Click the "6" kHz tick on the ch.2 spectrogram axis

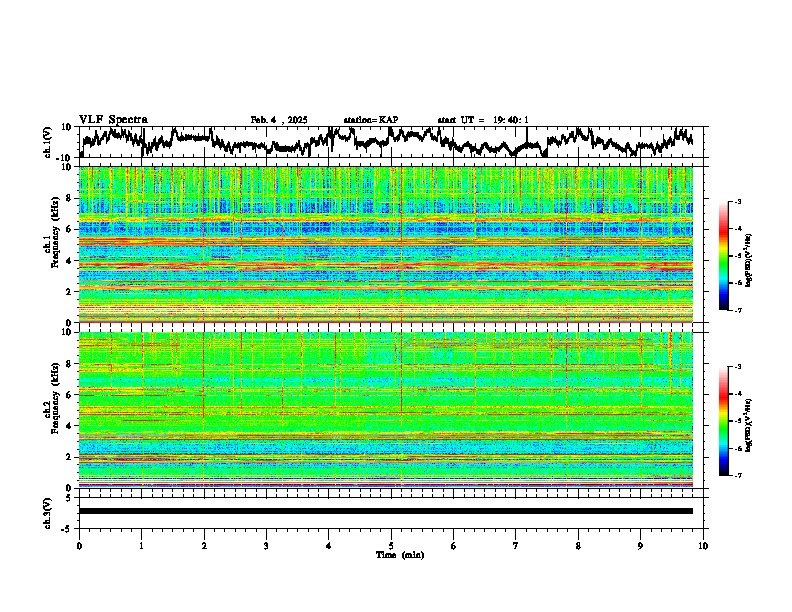(x=69, y=395)
